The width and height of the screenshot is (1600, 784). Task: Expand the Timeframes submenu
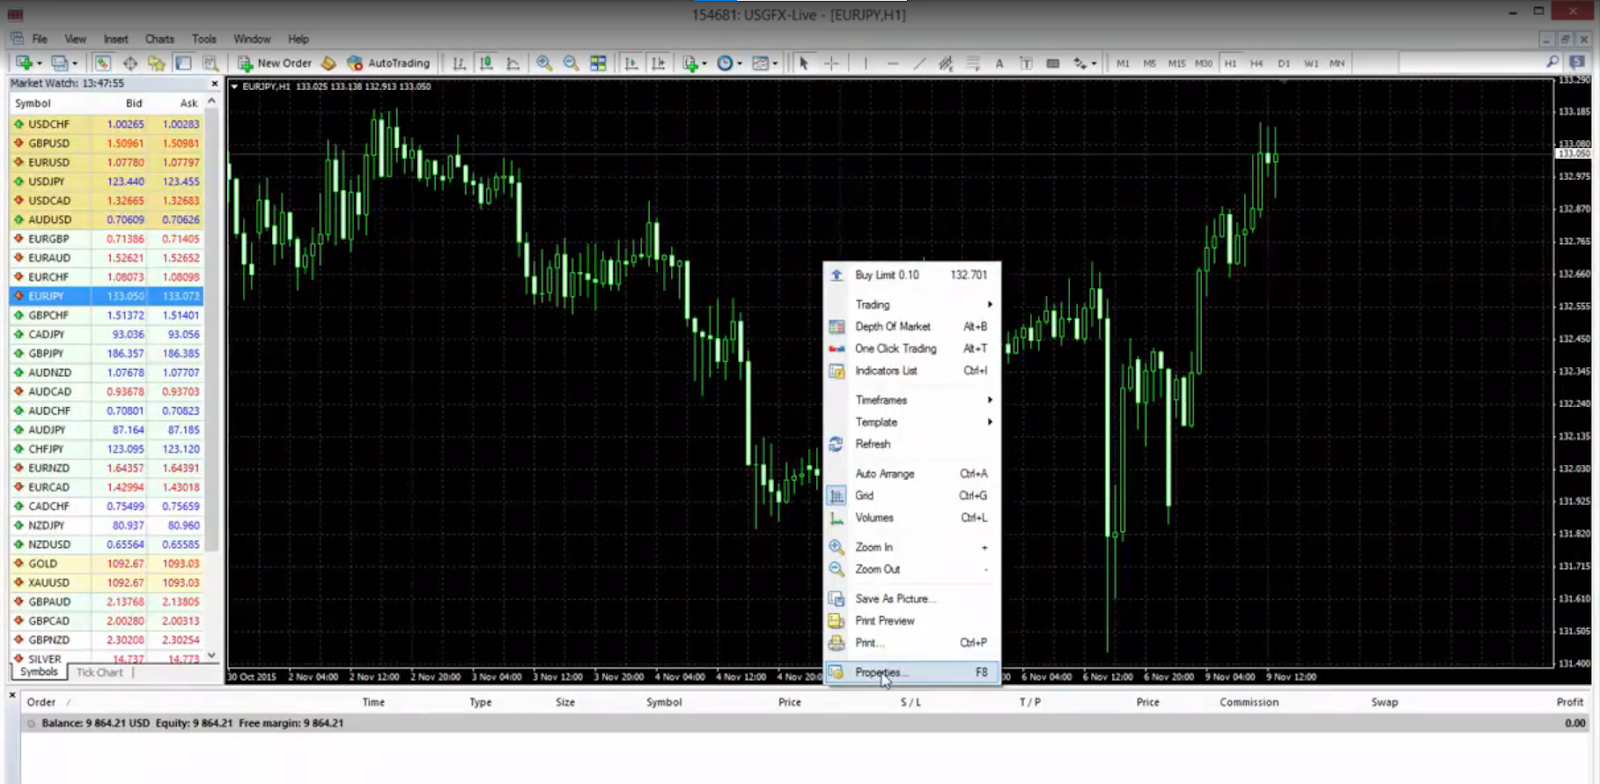911,400
